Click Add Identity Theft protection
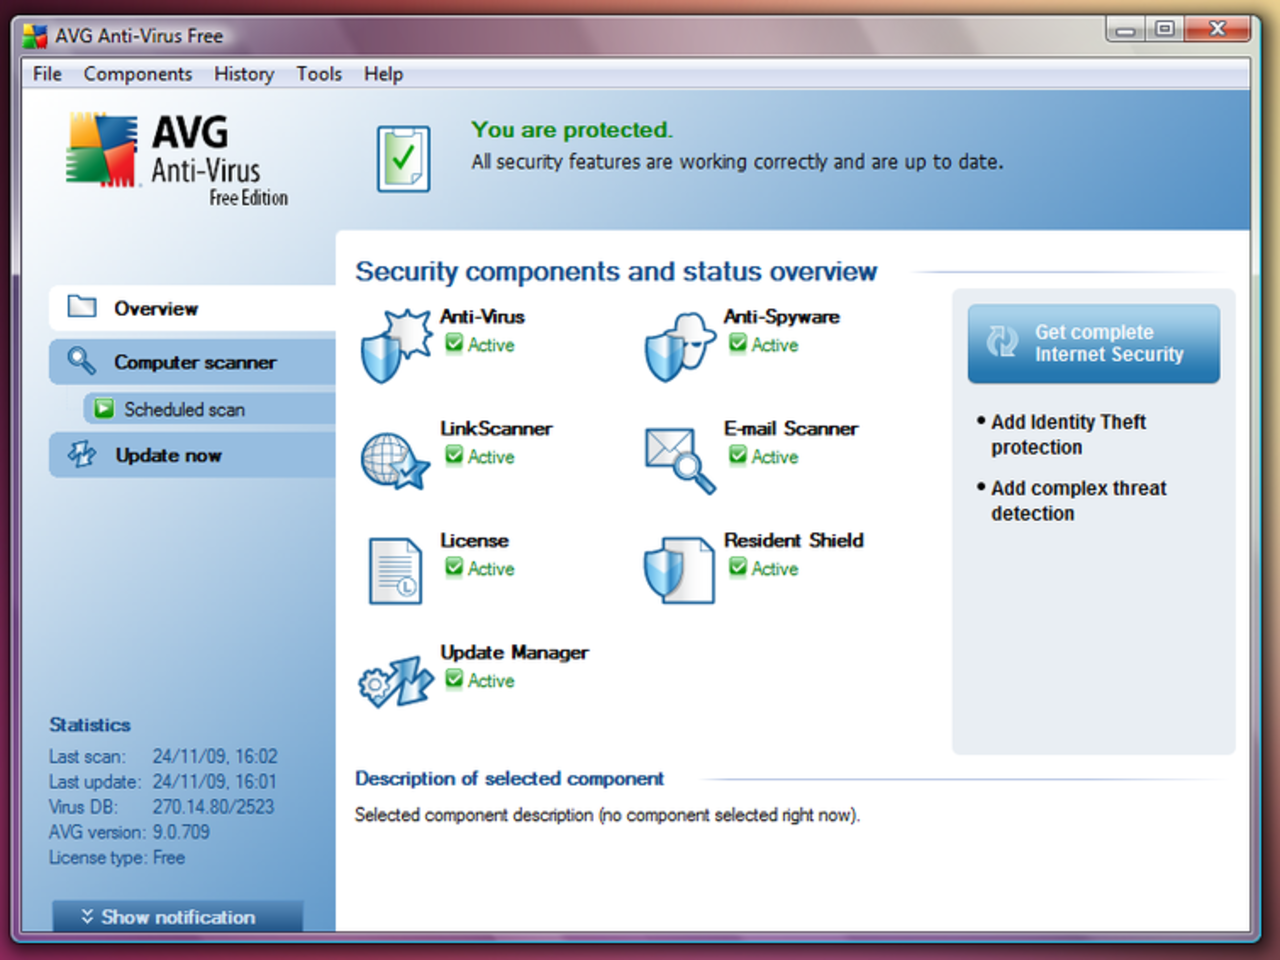Image resolution: width=1280 pixels, height=960 pixels. click(1068, 434)
